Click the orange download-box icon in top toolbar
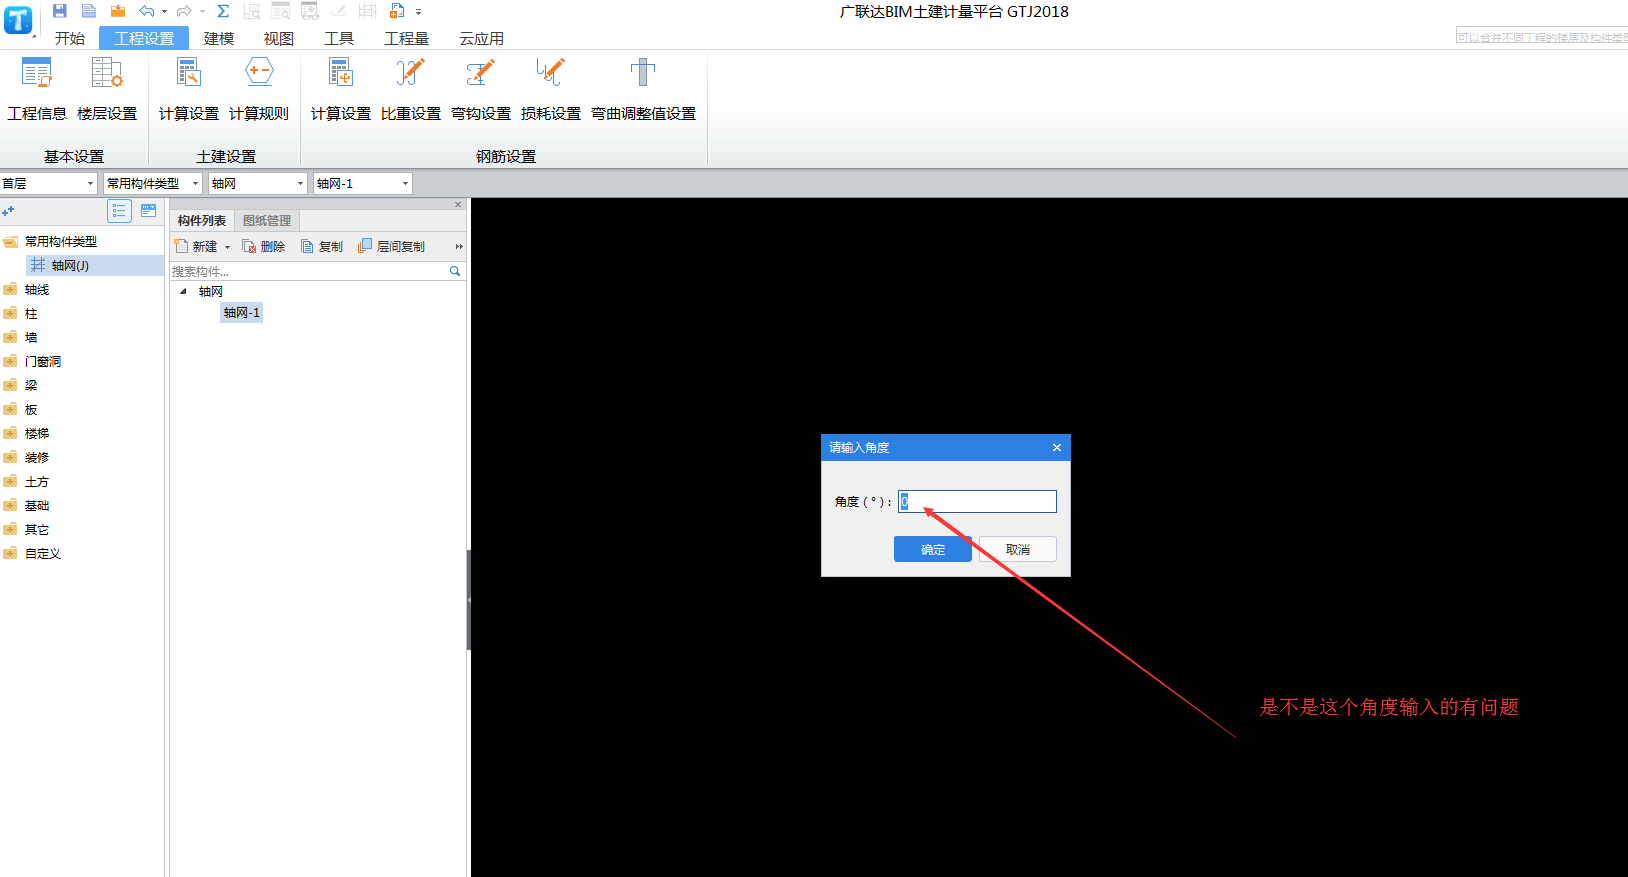Image resolution: width=1628 pixels, height=877 pixels. [118, 11]
